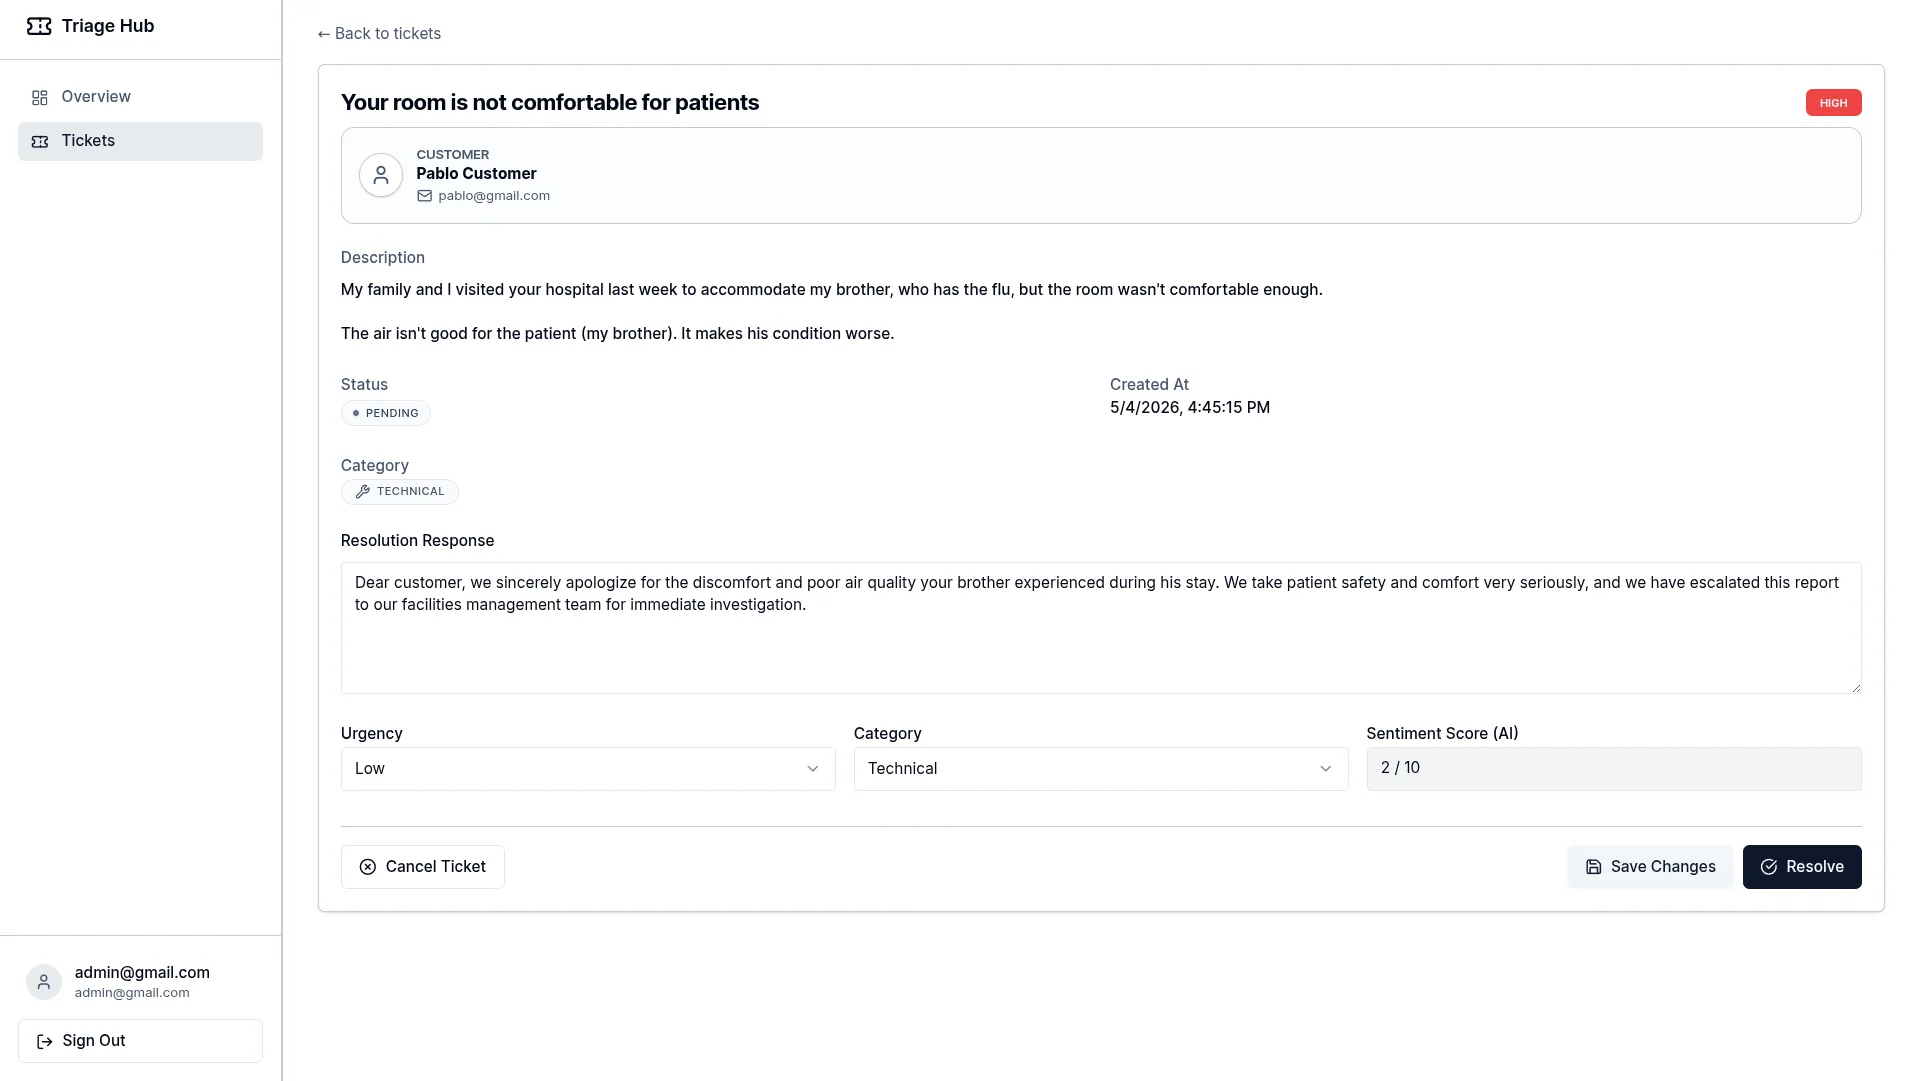Click the Overview grid icon in sidebar
The image size is (1918, 1081).
click(x=40, y=97)
